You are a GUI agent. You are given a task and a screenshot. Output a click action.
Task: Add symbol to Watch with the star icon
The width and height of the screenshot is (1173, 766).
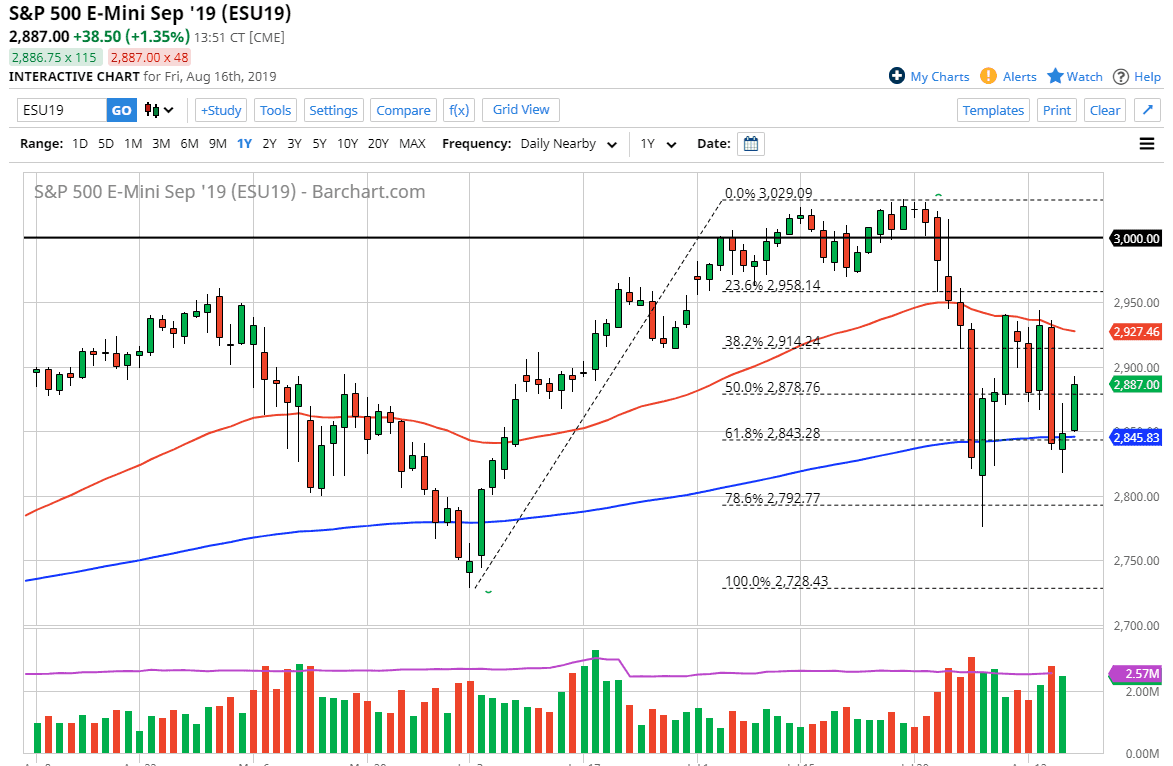(x=1054, y=76)
